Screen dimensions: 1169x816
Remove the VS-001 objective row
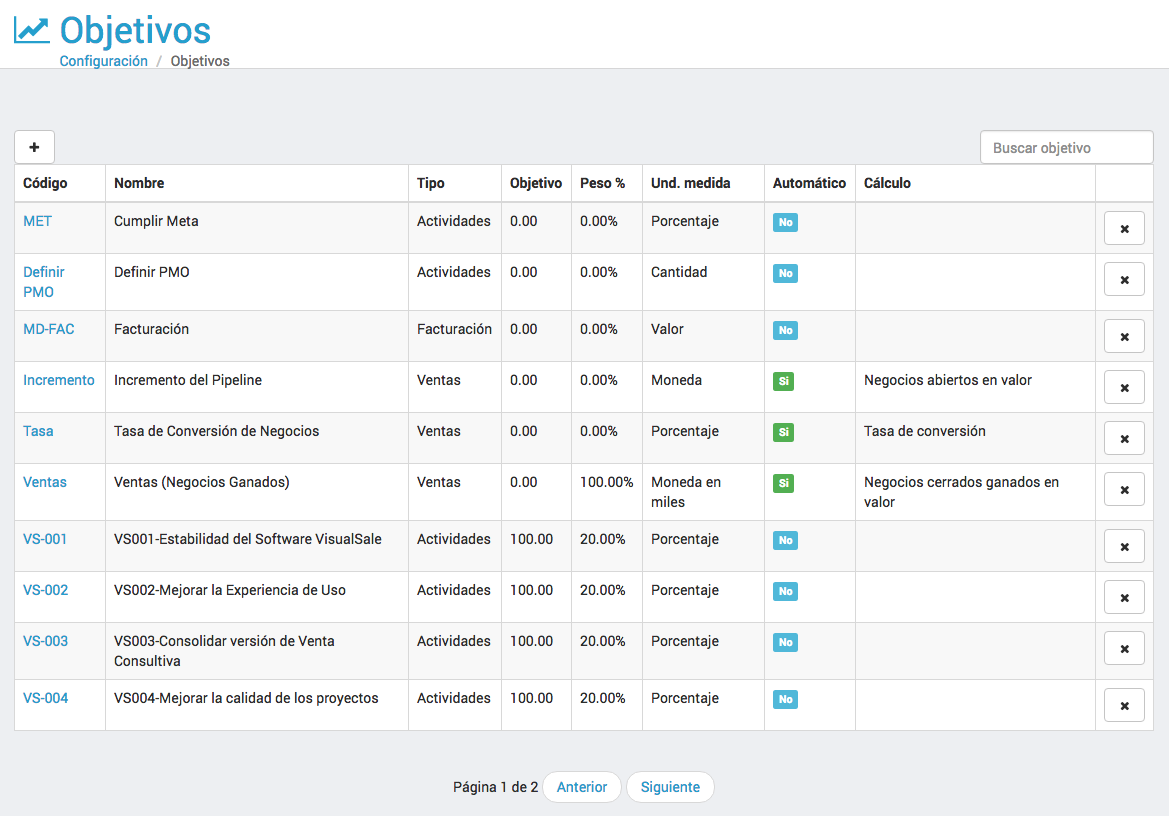tap(1124, 547)
